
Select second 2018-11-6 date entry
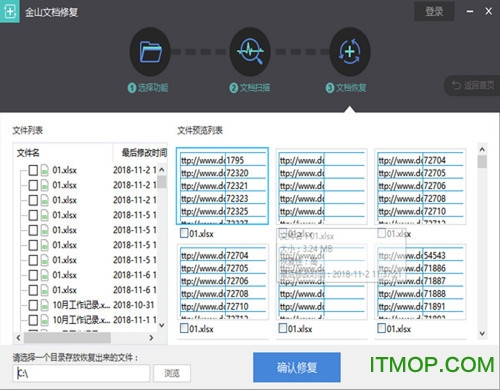click(135, 290)
